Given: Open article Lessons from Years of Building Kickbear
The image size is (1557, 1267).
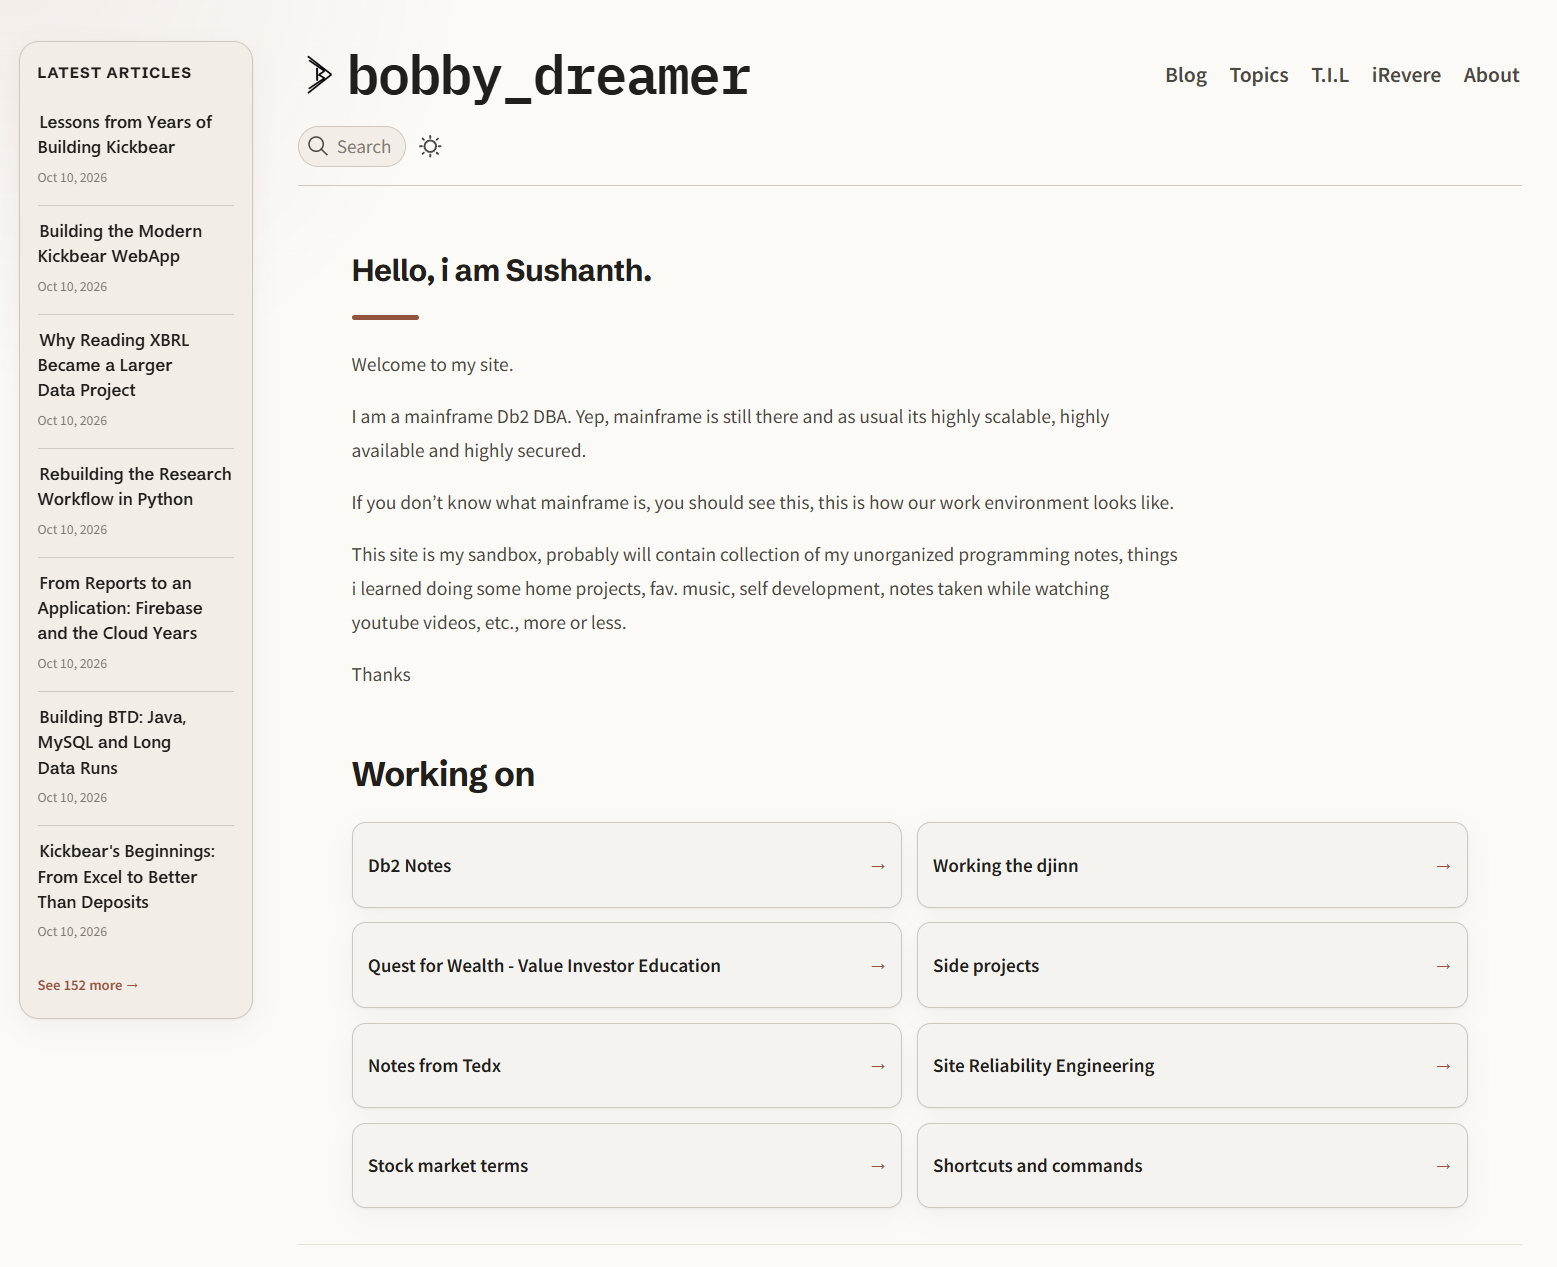Looking at the screenshot, I should [x=125, y=134].
